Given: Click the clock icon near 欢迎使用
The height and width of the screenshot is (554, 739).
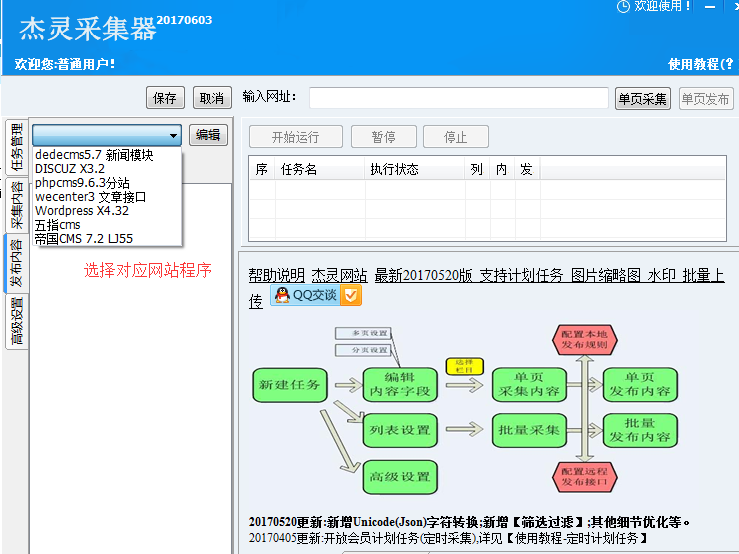Looking at the screenshot, I should (623, 6).
